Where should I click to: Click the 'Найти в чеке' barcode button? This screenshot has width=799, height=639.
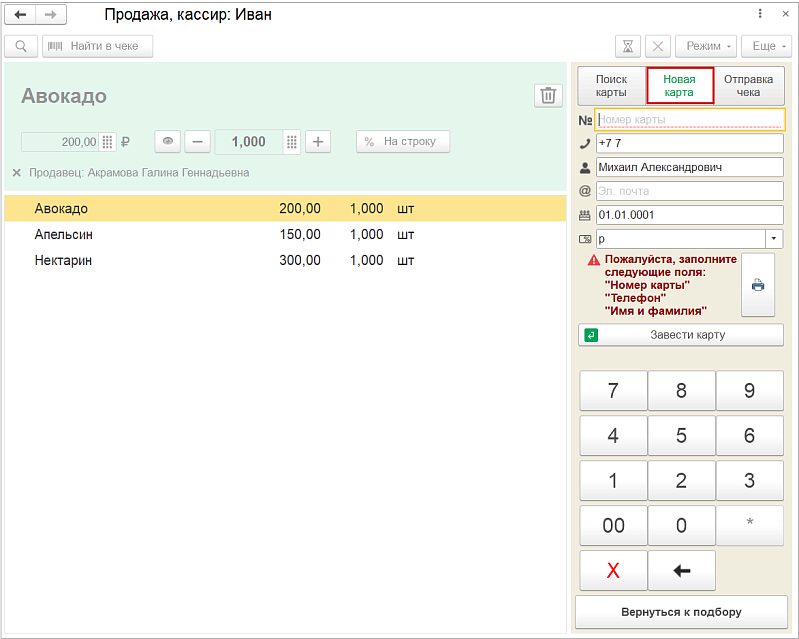97,46
